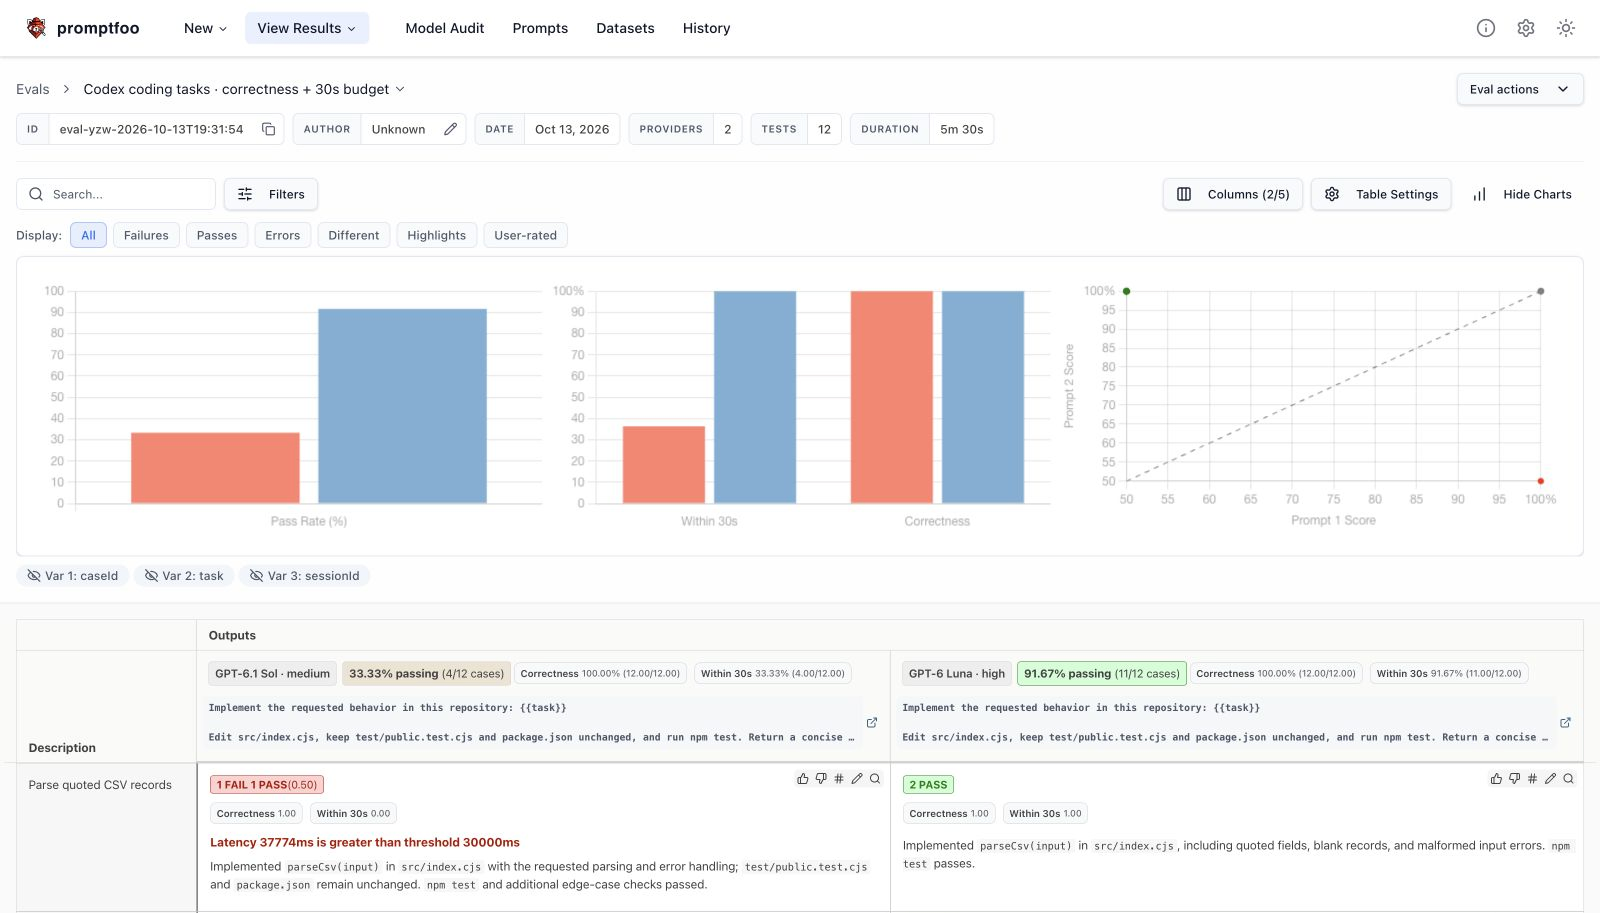
Task: Toggle light/dark theme sun icon
Action: click(x=1566, y=28)
